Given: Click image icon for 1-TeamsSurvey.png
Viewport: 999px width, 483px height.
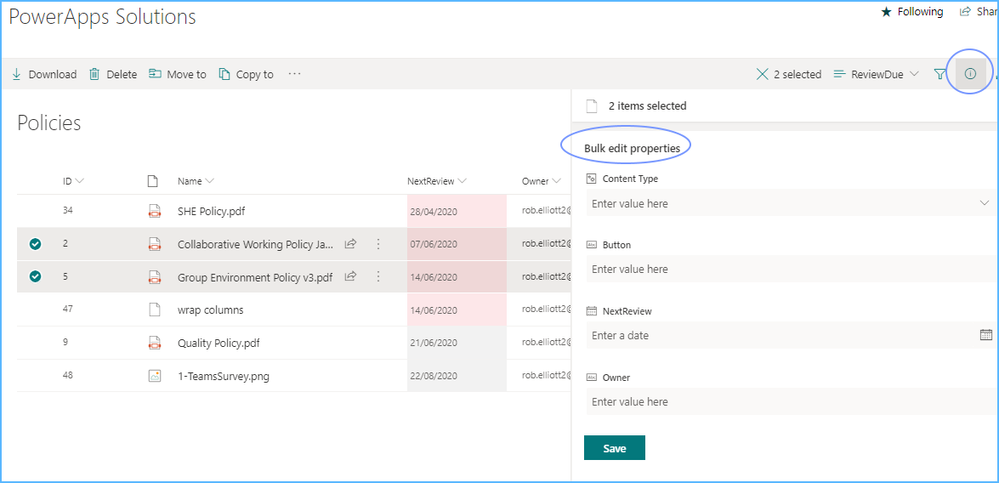Looking at the screenshot, I should 154,376.
